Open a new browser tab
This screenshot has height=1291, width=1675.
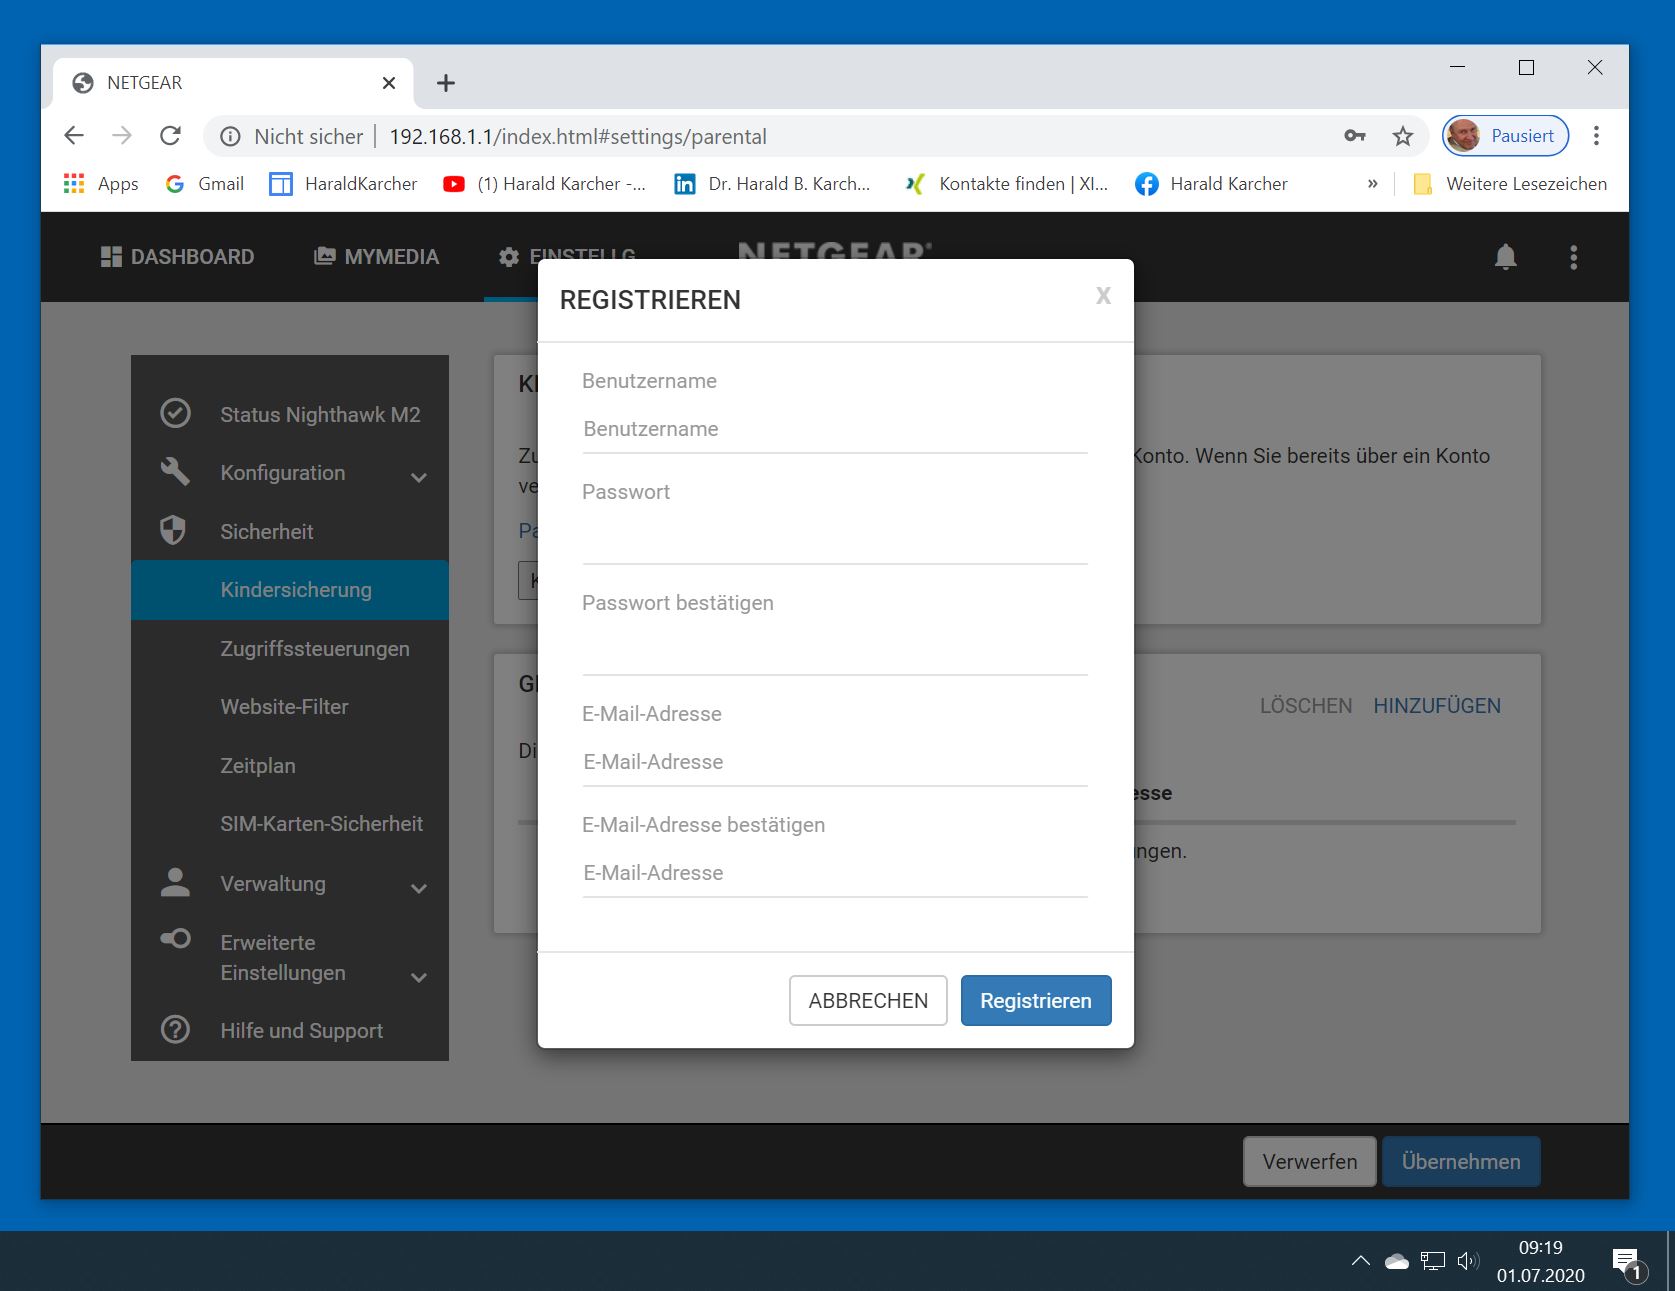(446, 83)
